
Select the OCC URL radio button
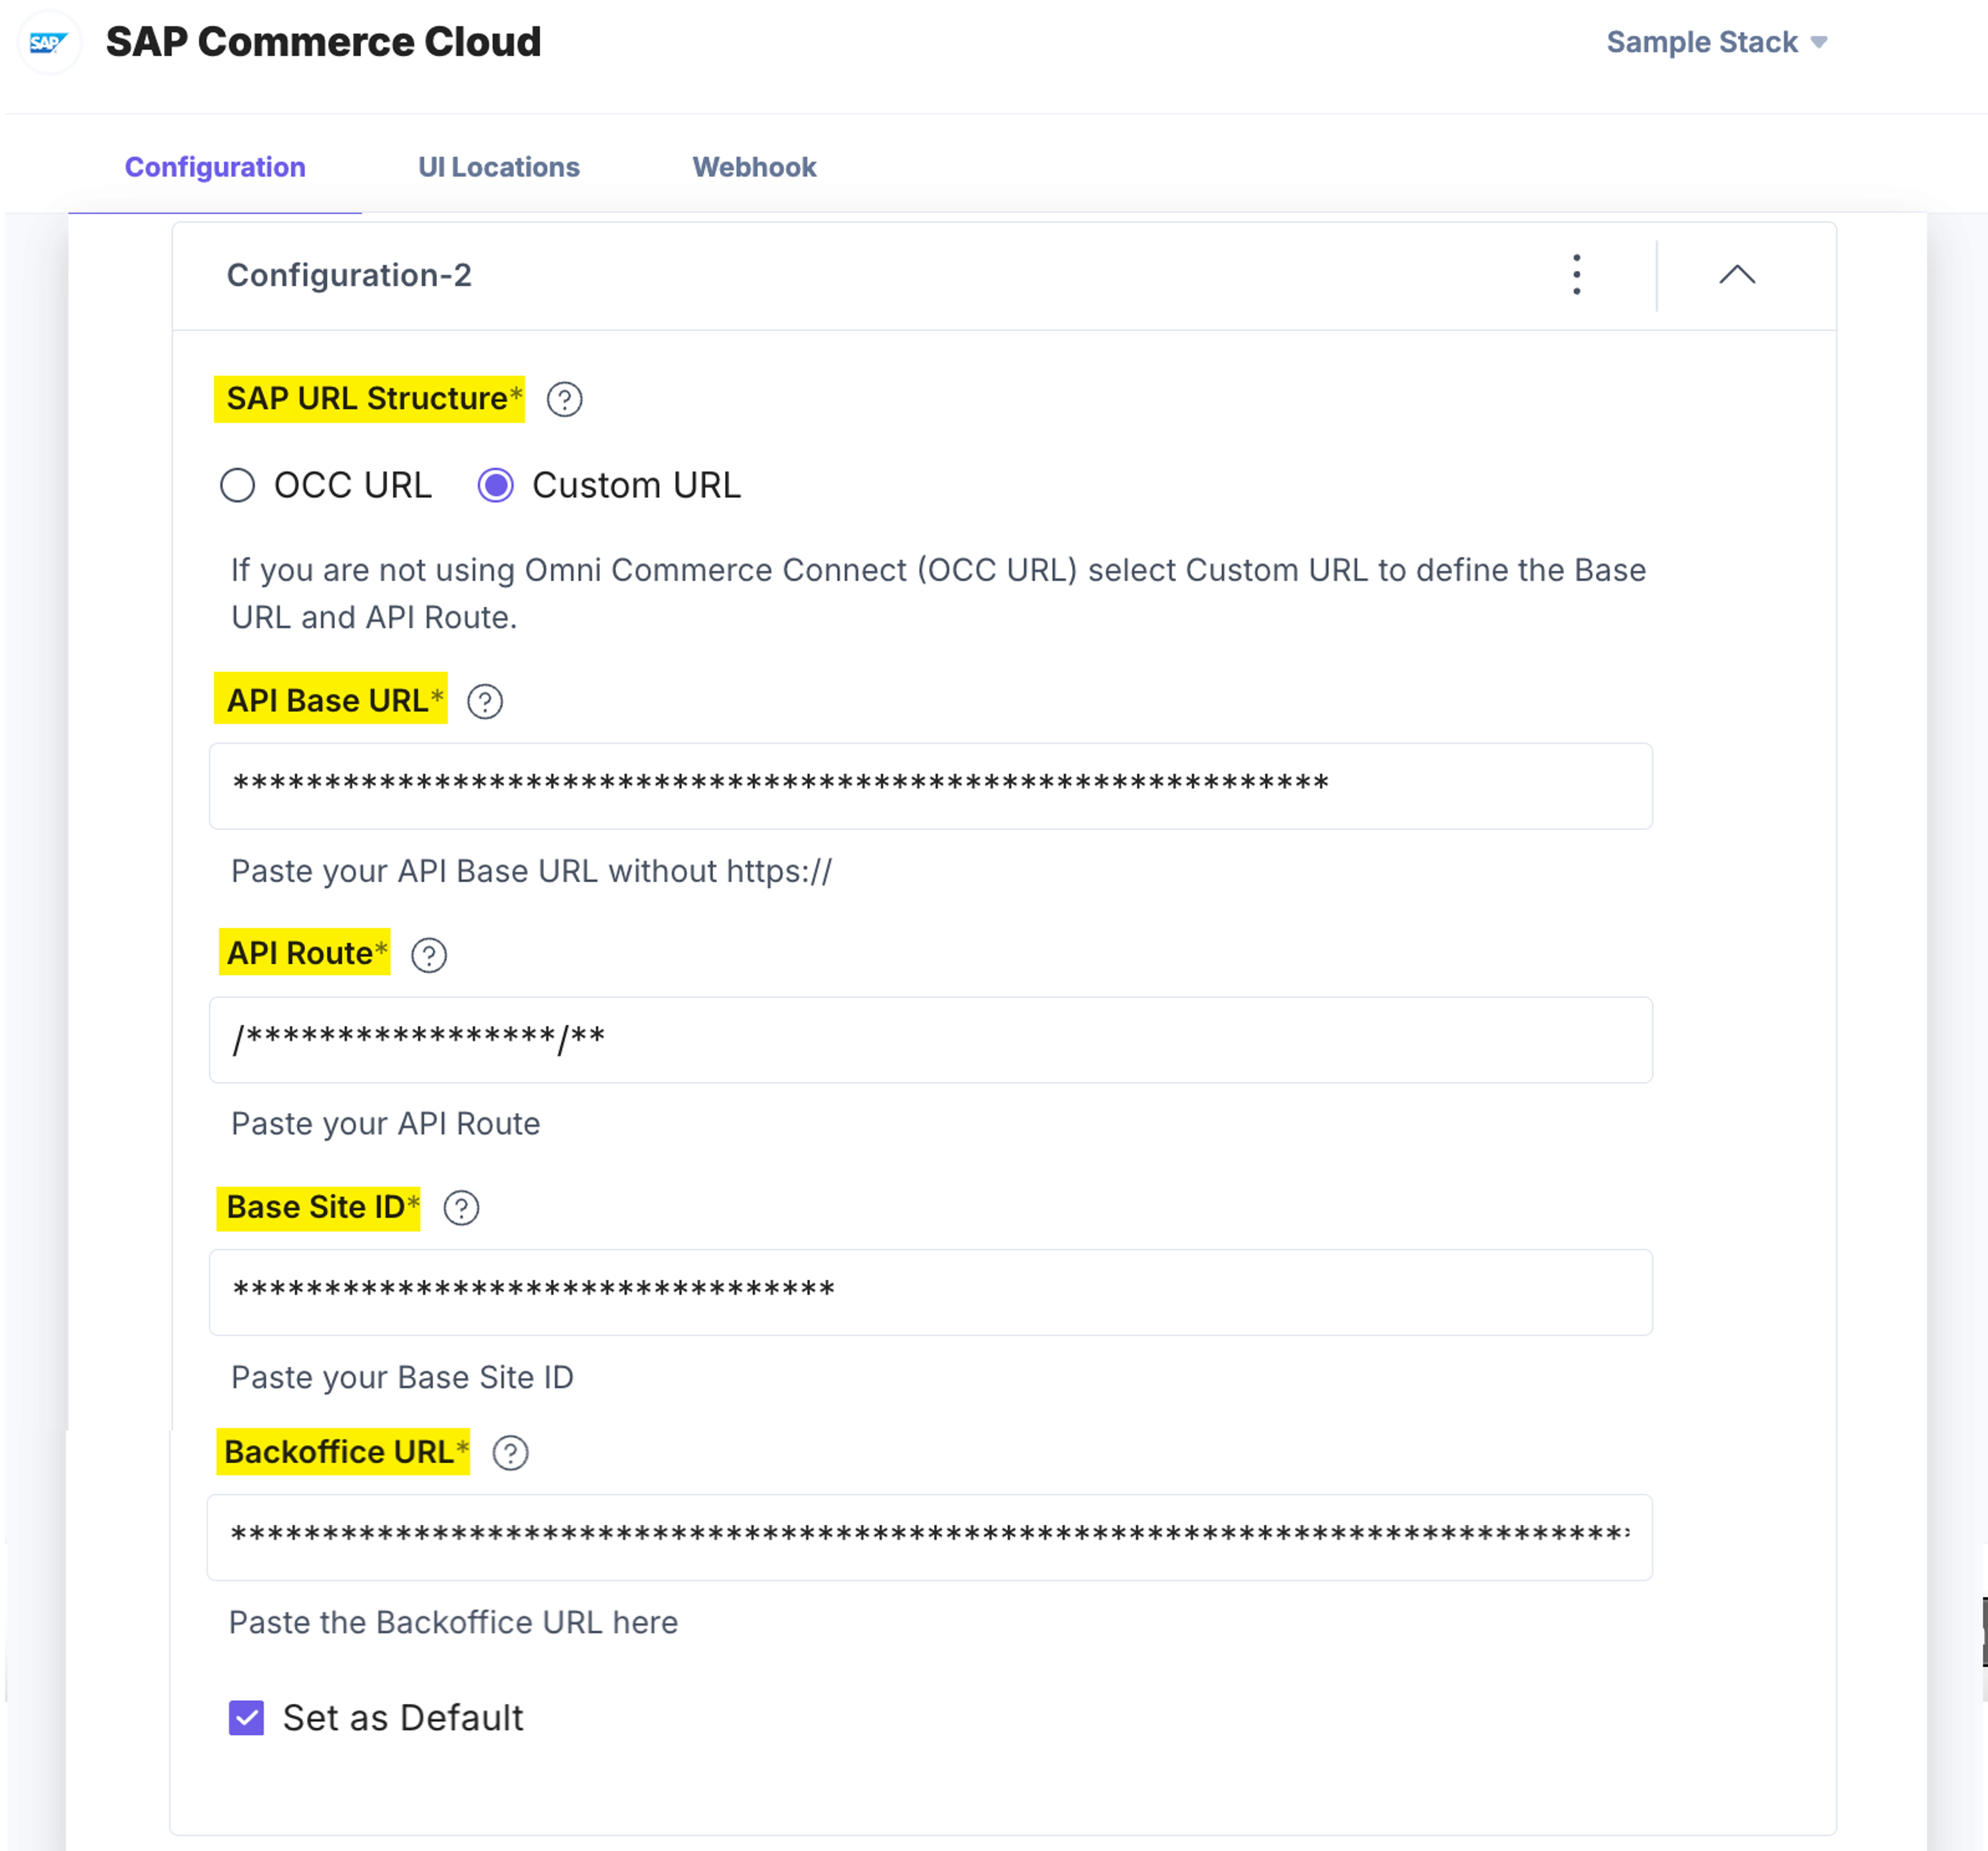tap(237, 485)
